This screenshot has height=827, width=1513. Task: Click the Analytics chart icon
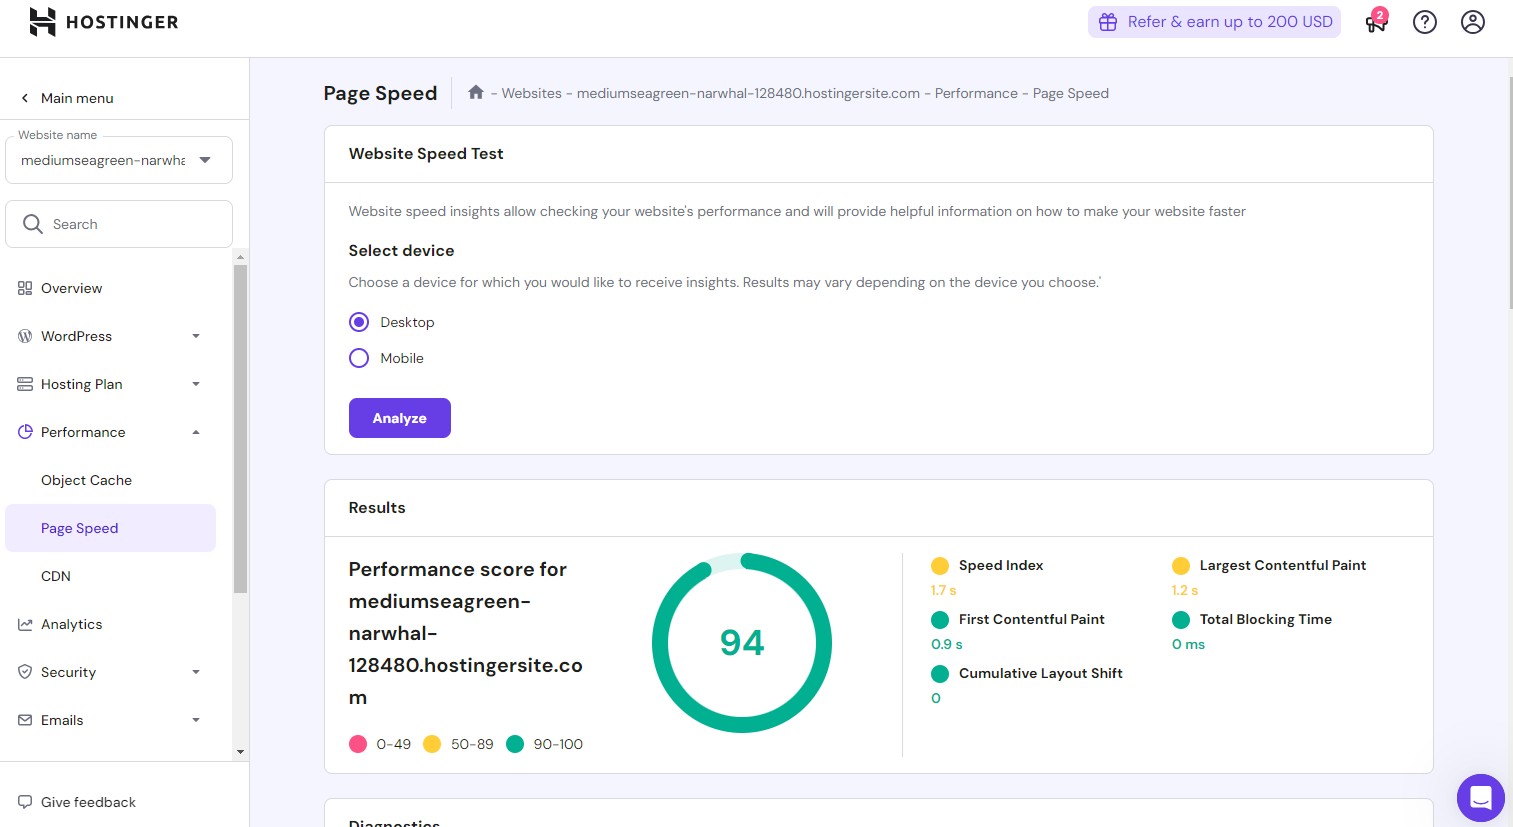click(25, 624)
